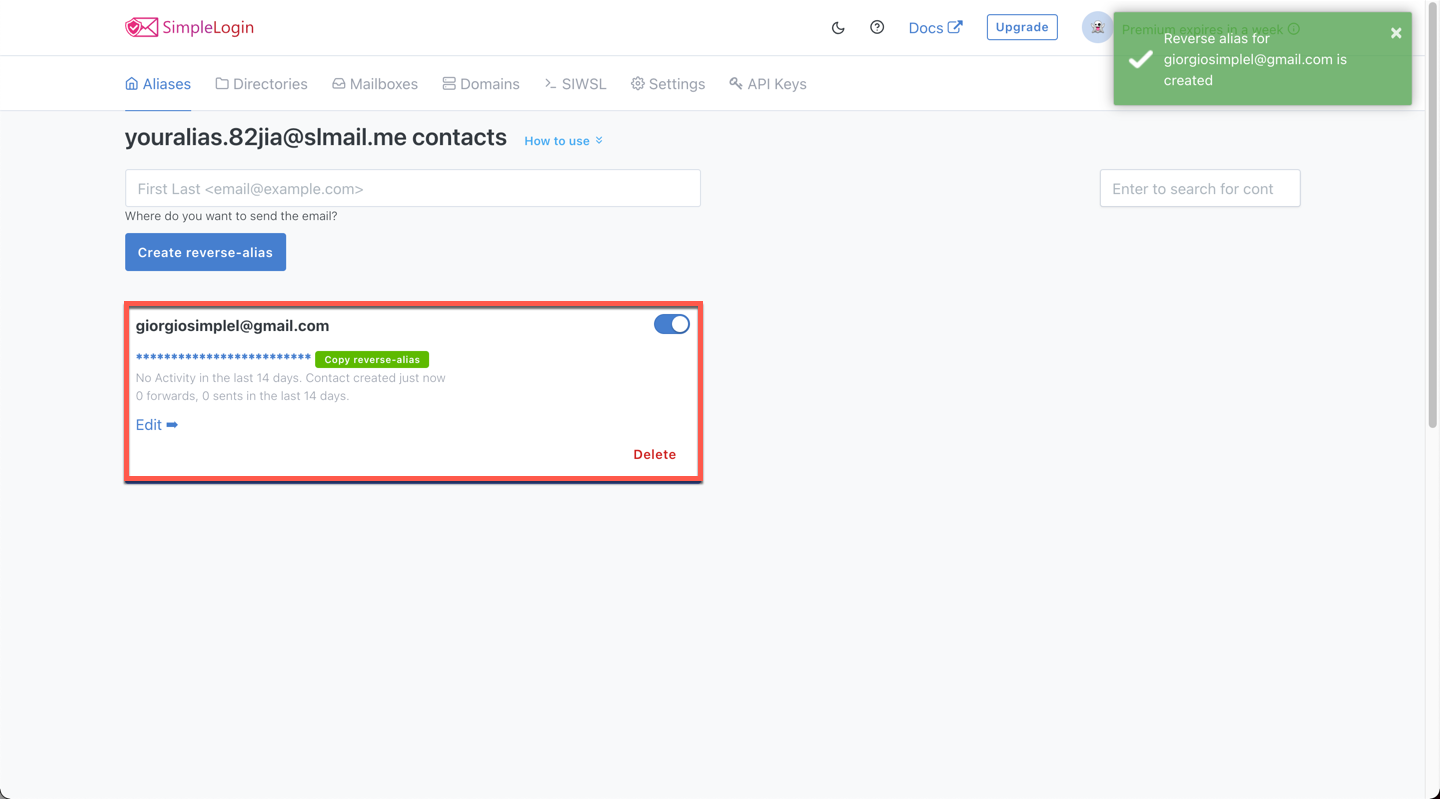This screenshot has height=799, width=1440.
Task: Open the profile avatar icon
Action: [1097, 27]
